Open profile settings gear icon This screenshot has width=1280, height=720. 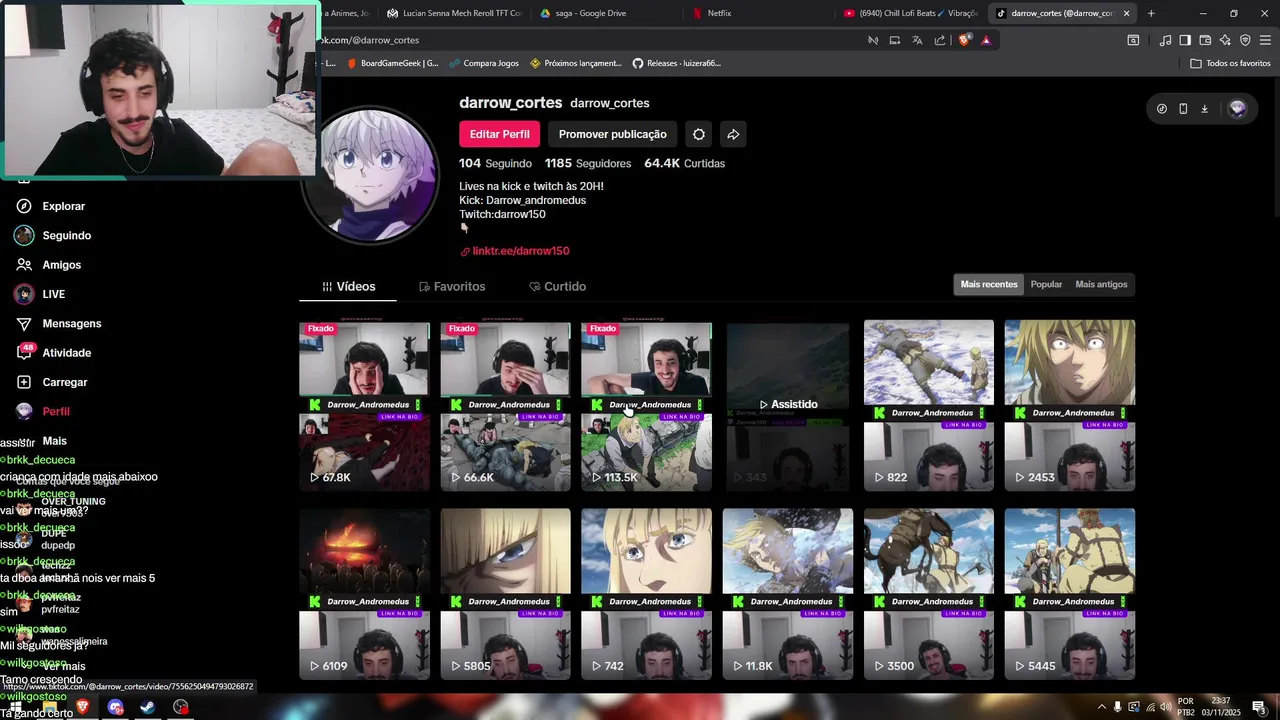(699, 134)
